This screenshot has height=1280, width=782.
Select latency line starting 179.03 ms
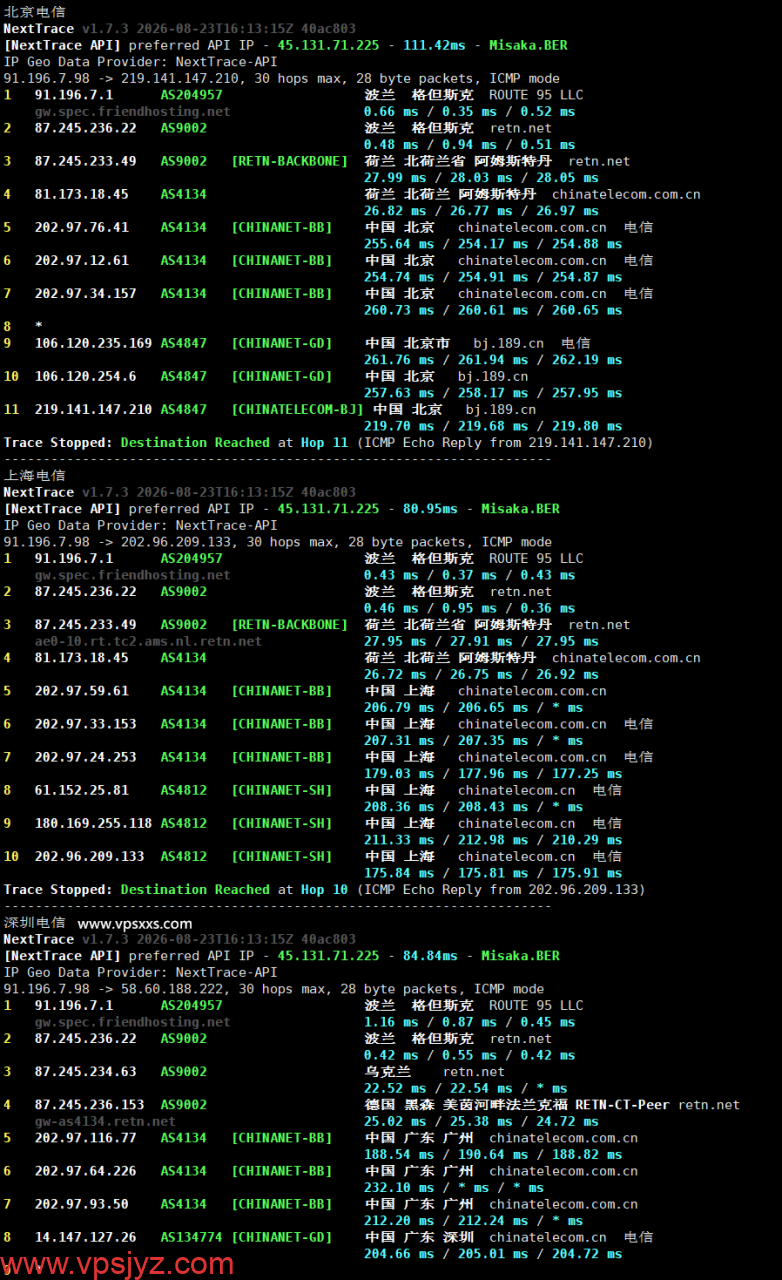(x=494, y=774)
